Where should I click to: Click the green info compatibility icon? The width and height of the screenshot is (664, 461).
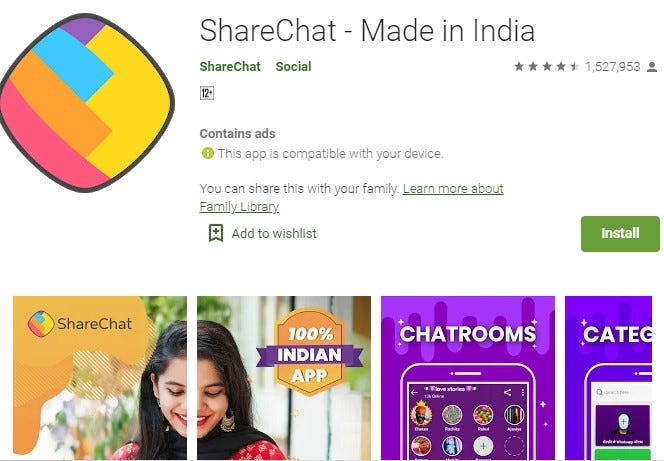pos(208,153)
